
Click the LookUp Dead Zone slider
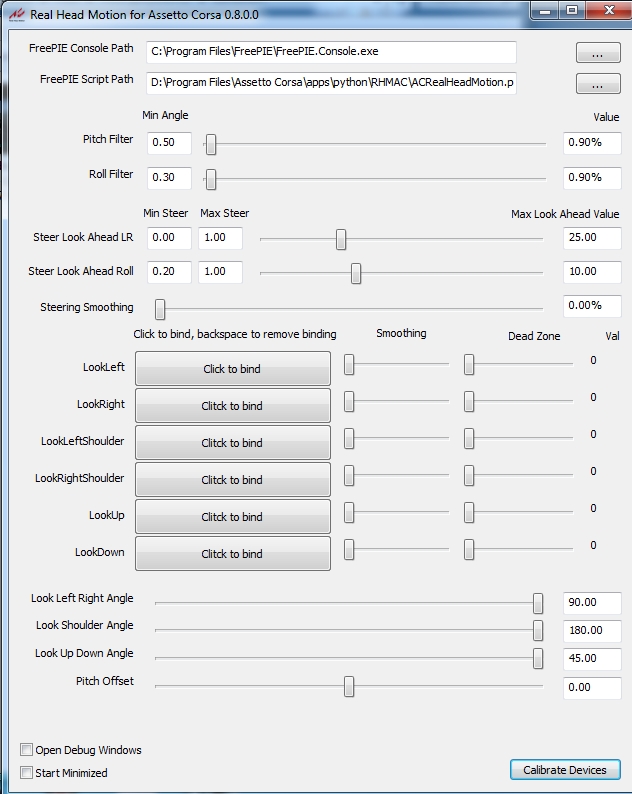pyautogui.click(x=468, y=513)
